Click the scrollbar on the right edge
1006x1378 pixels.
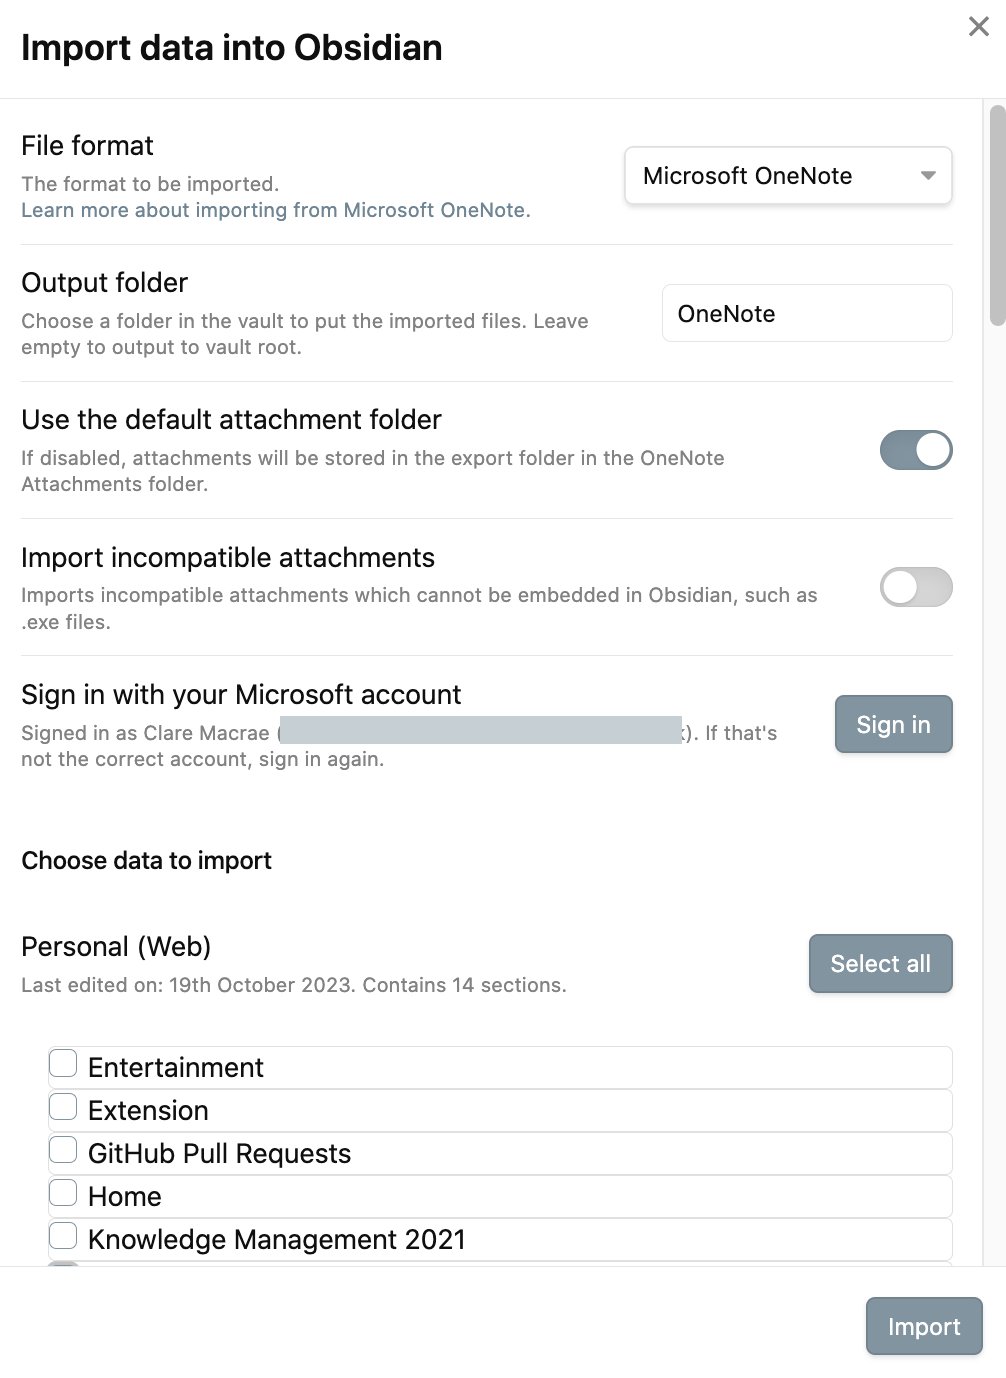click(998, 200)
